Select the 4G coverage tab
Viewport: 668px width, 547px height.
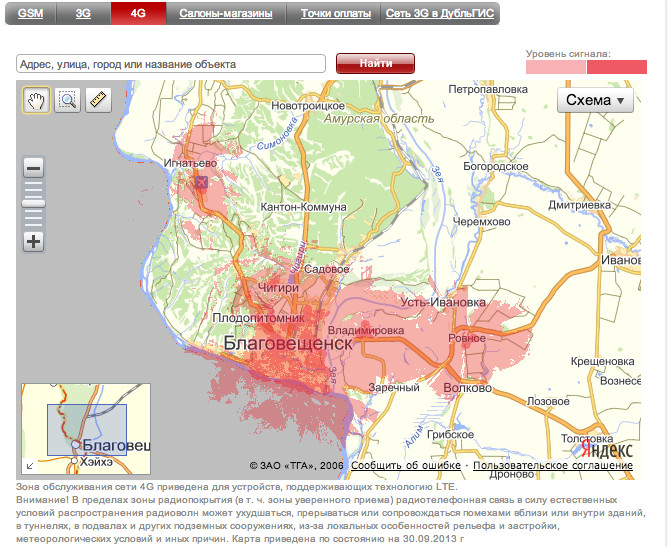(137, 14)
